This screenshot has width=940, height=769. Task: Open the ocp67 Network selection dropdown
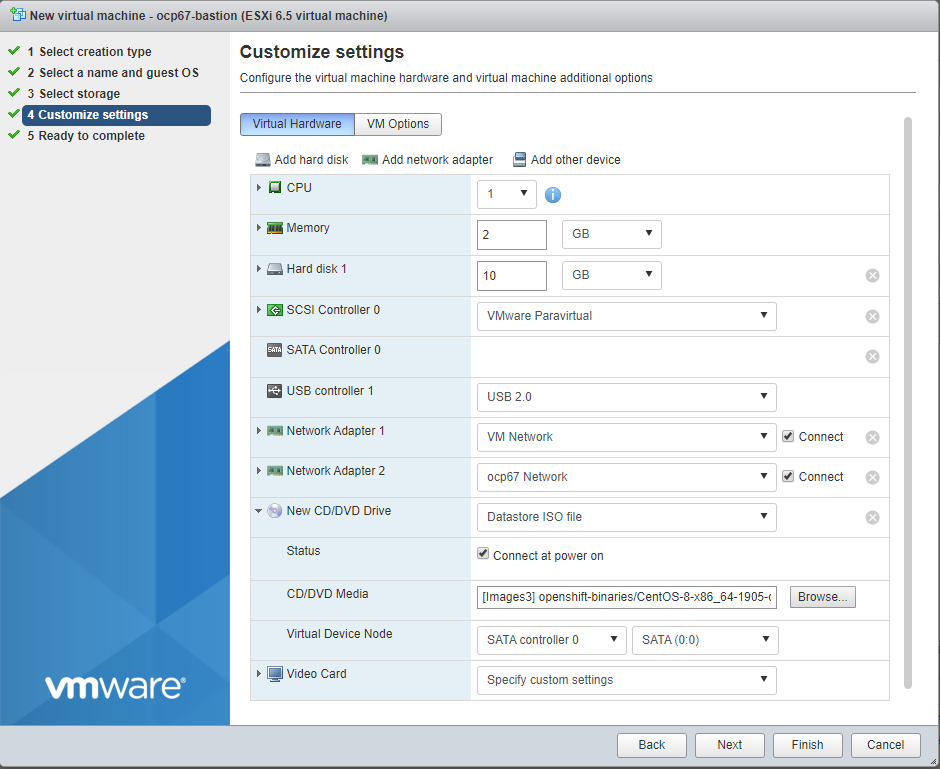626,477
